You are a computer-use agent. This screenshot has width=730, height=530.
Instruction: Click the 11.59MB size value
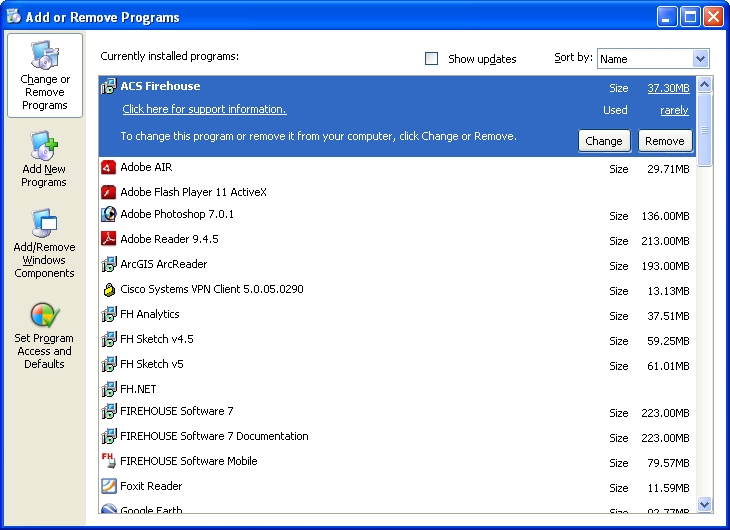pyautogui.click(x=668, y=489)
